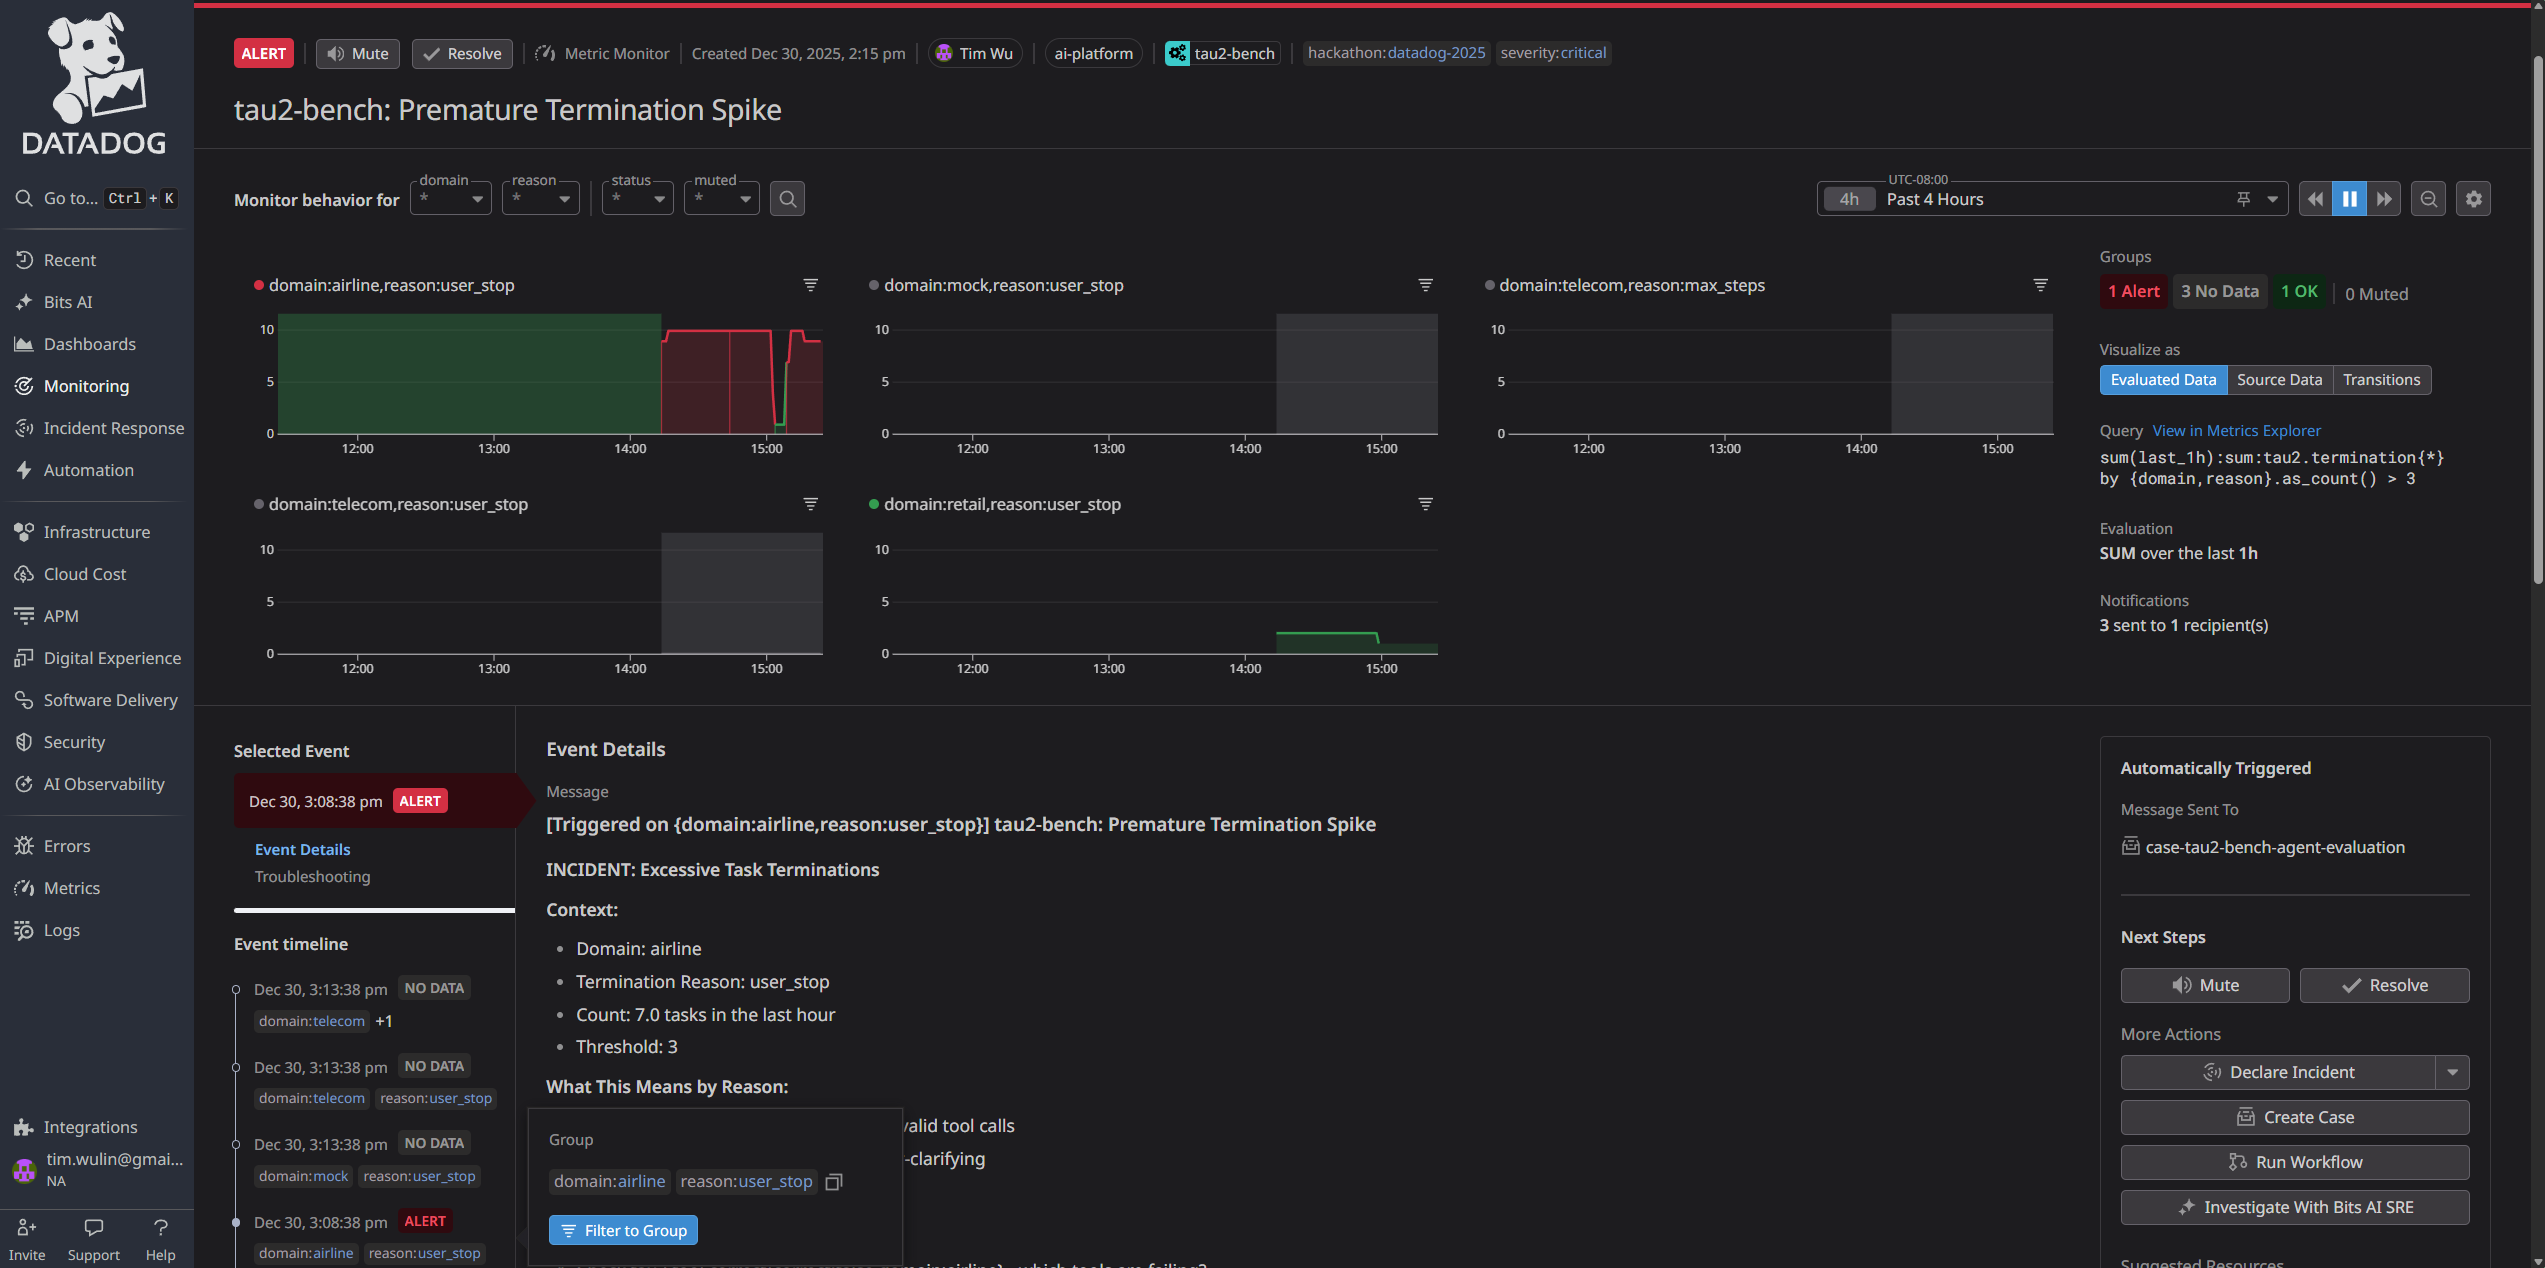Click the blue Filter to Group button
Image resolution: width=2545 pixels, height=1268 pixels.
coord(623,1230)
